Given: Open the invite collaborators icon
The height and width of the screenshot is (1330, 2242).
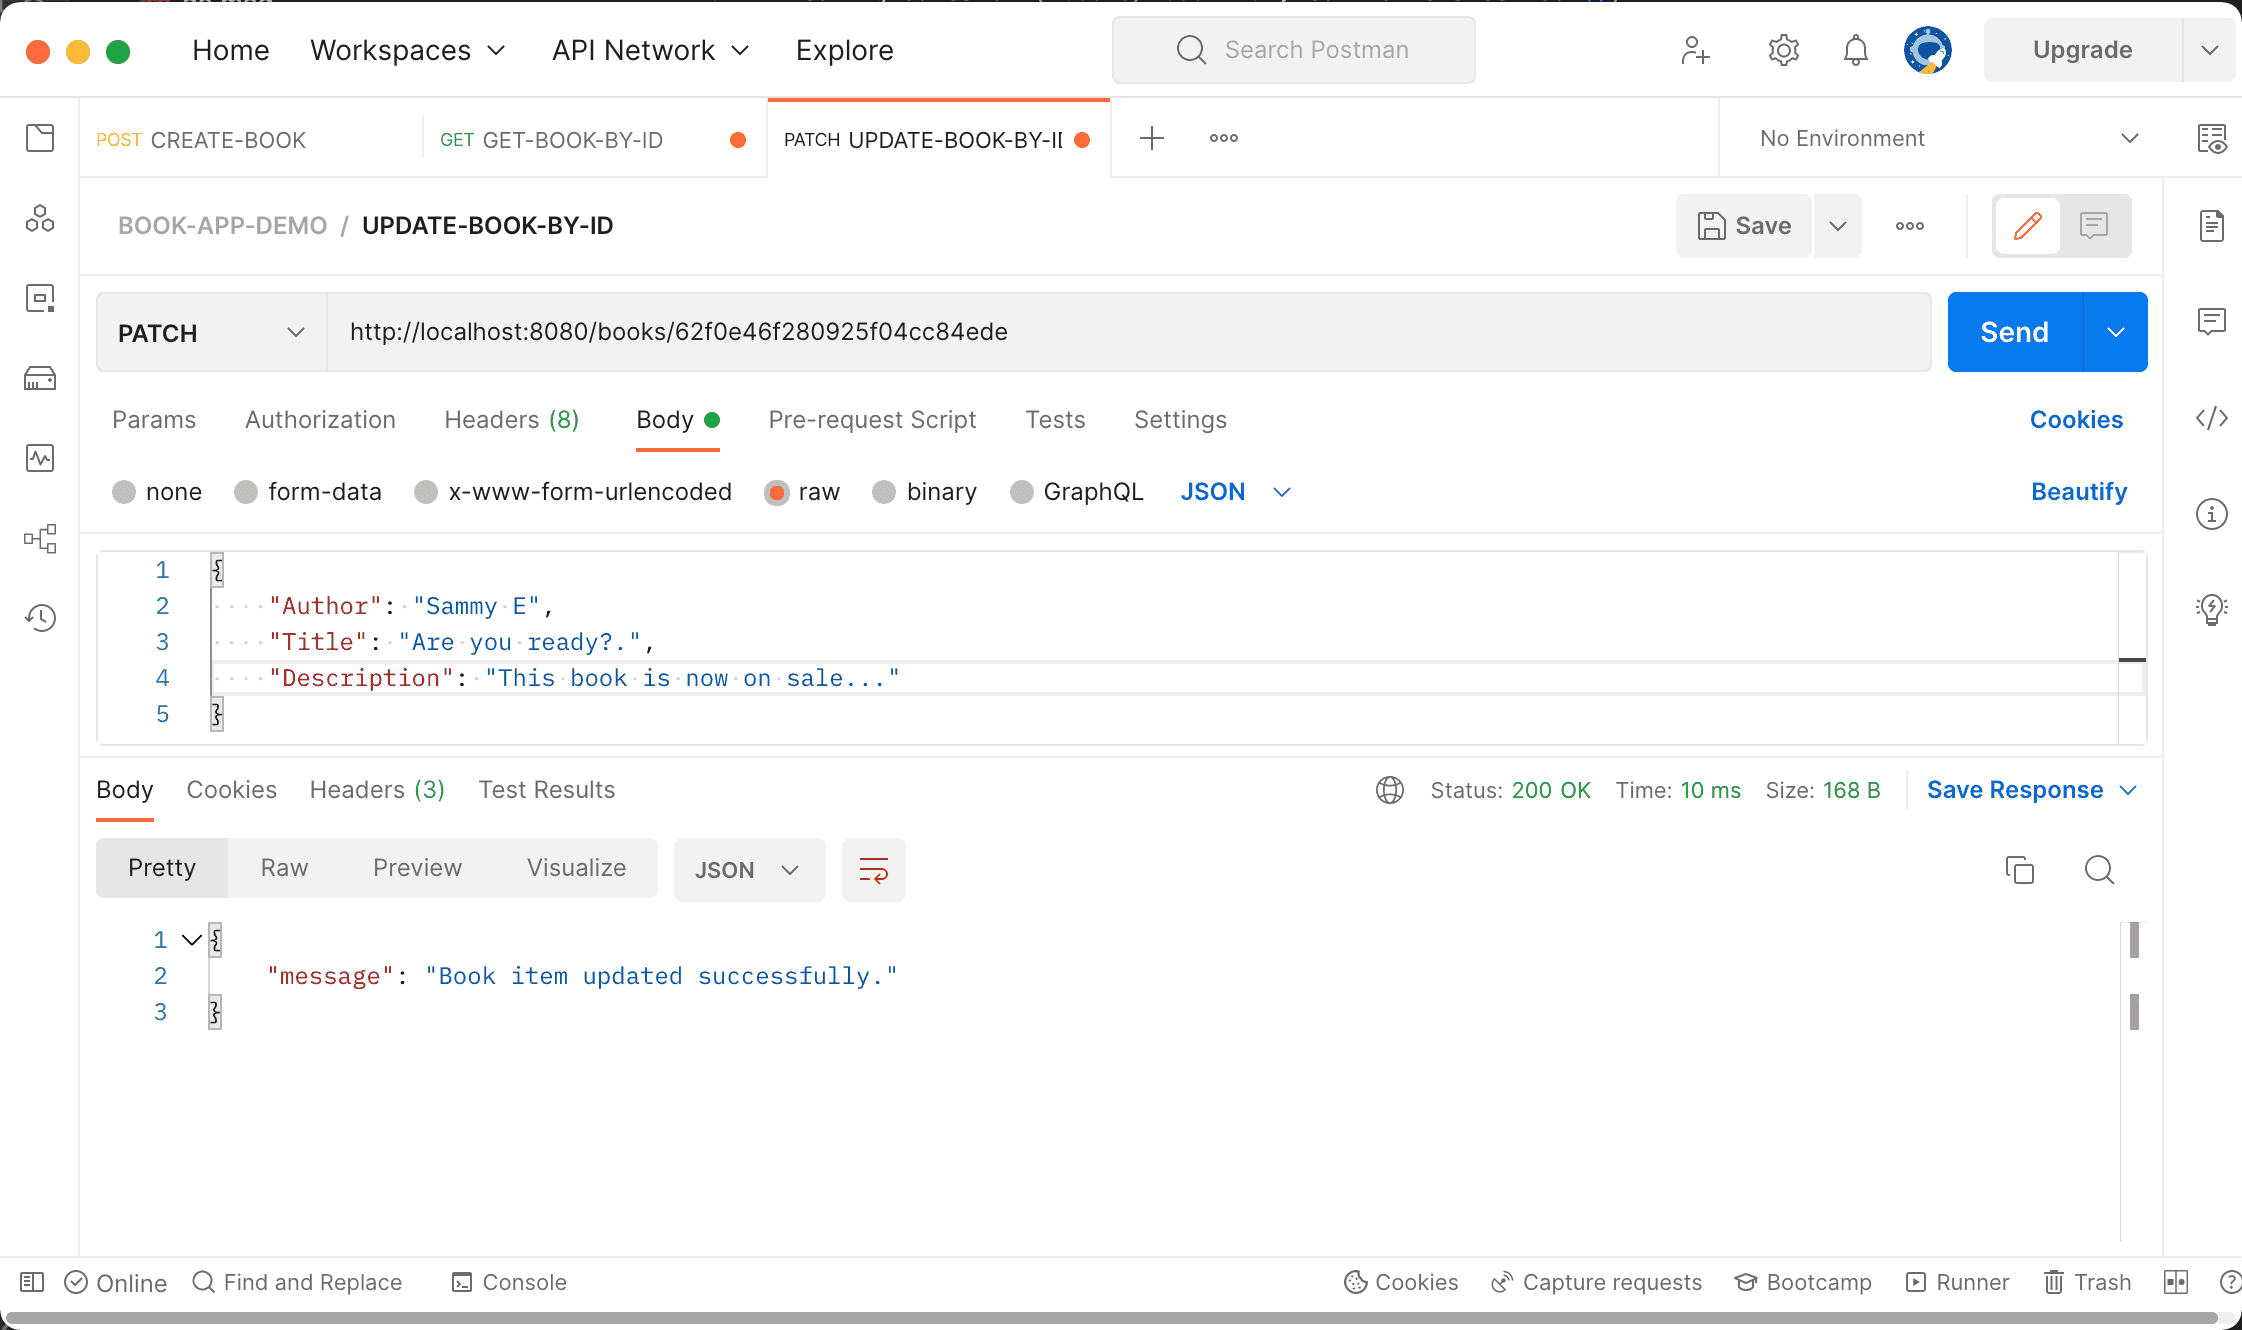Looking at the screenshot, I should pyautogui.click(x=1695, y=50).
